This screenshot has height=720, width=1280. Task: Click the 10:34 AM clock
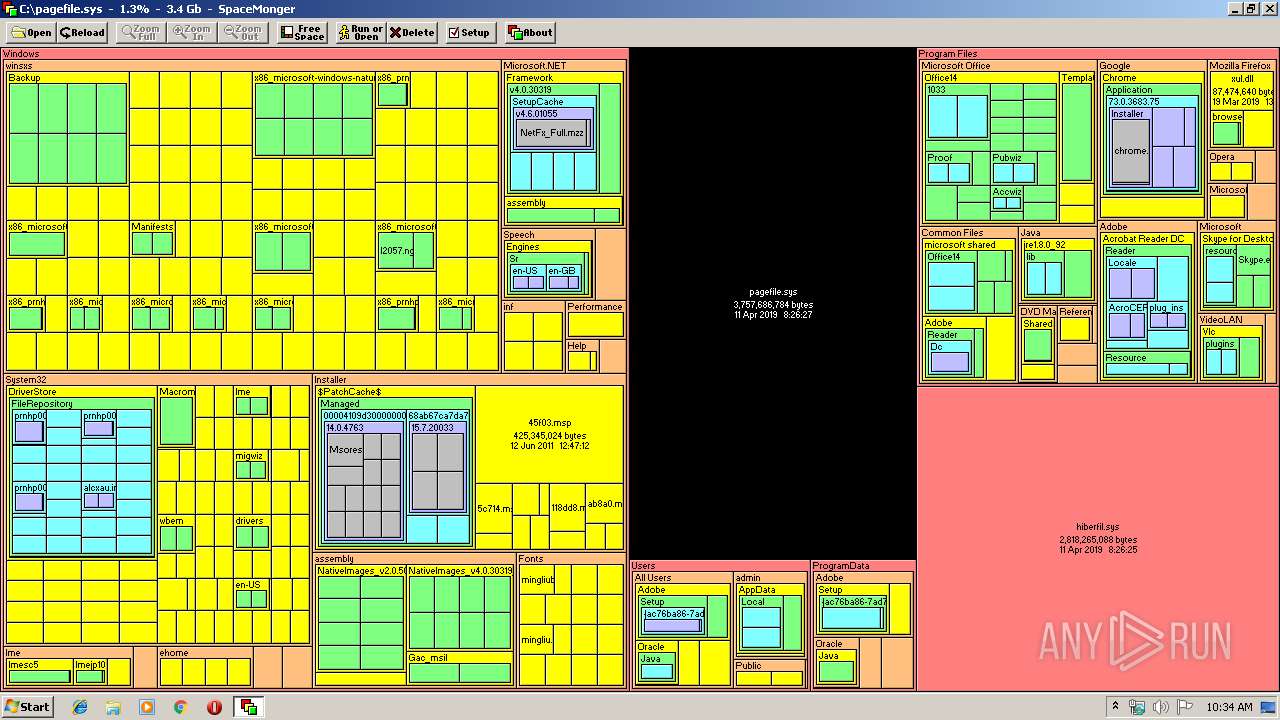click(x=1229, y=707)
